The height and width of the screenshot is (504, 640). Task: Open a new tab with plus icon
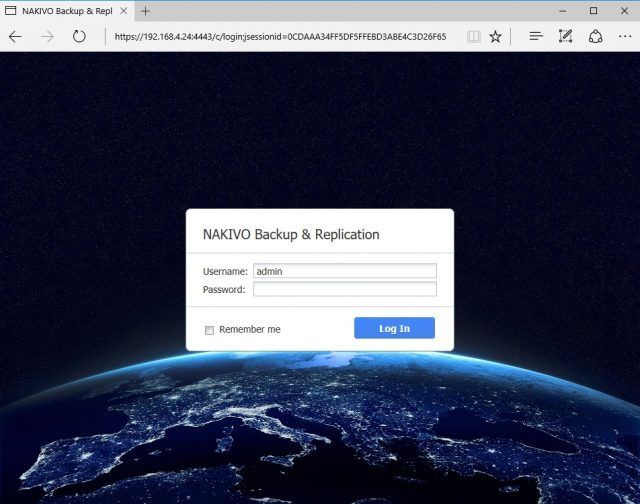(146, 11)
